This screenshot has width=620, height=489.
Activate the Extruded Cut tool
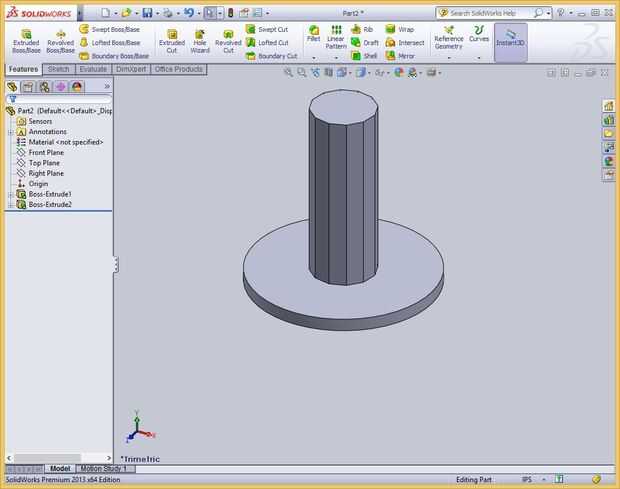pos(172,41)
